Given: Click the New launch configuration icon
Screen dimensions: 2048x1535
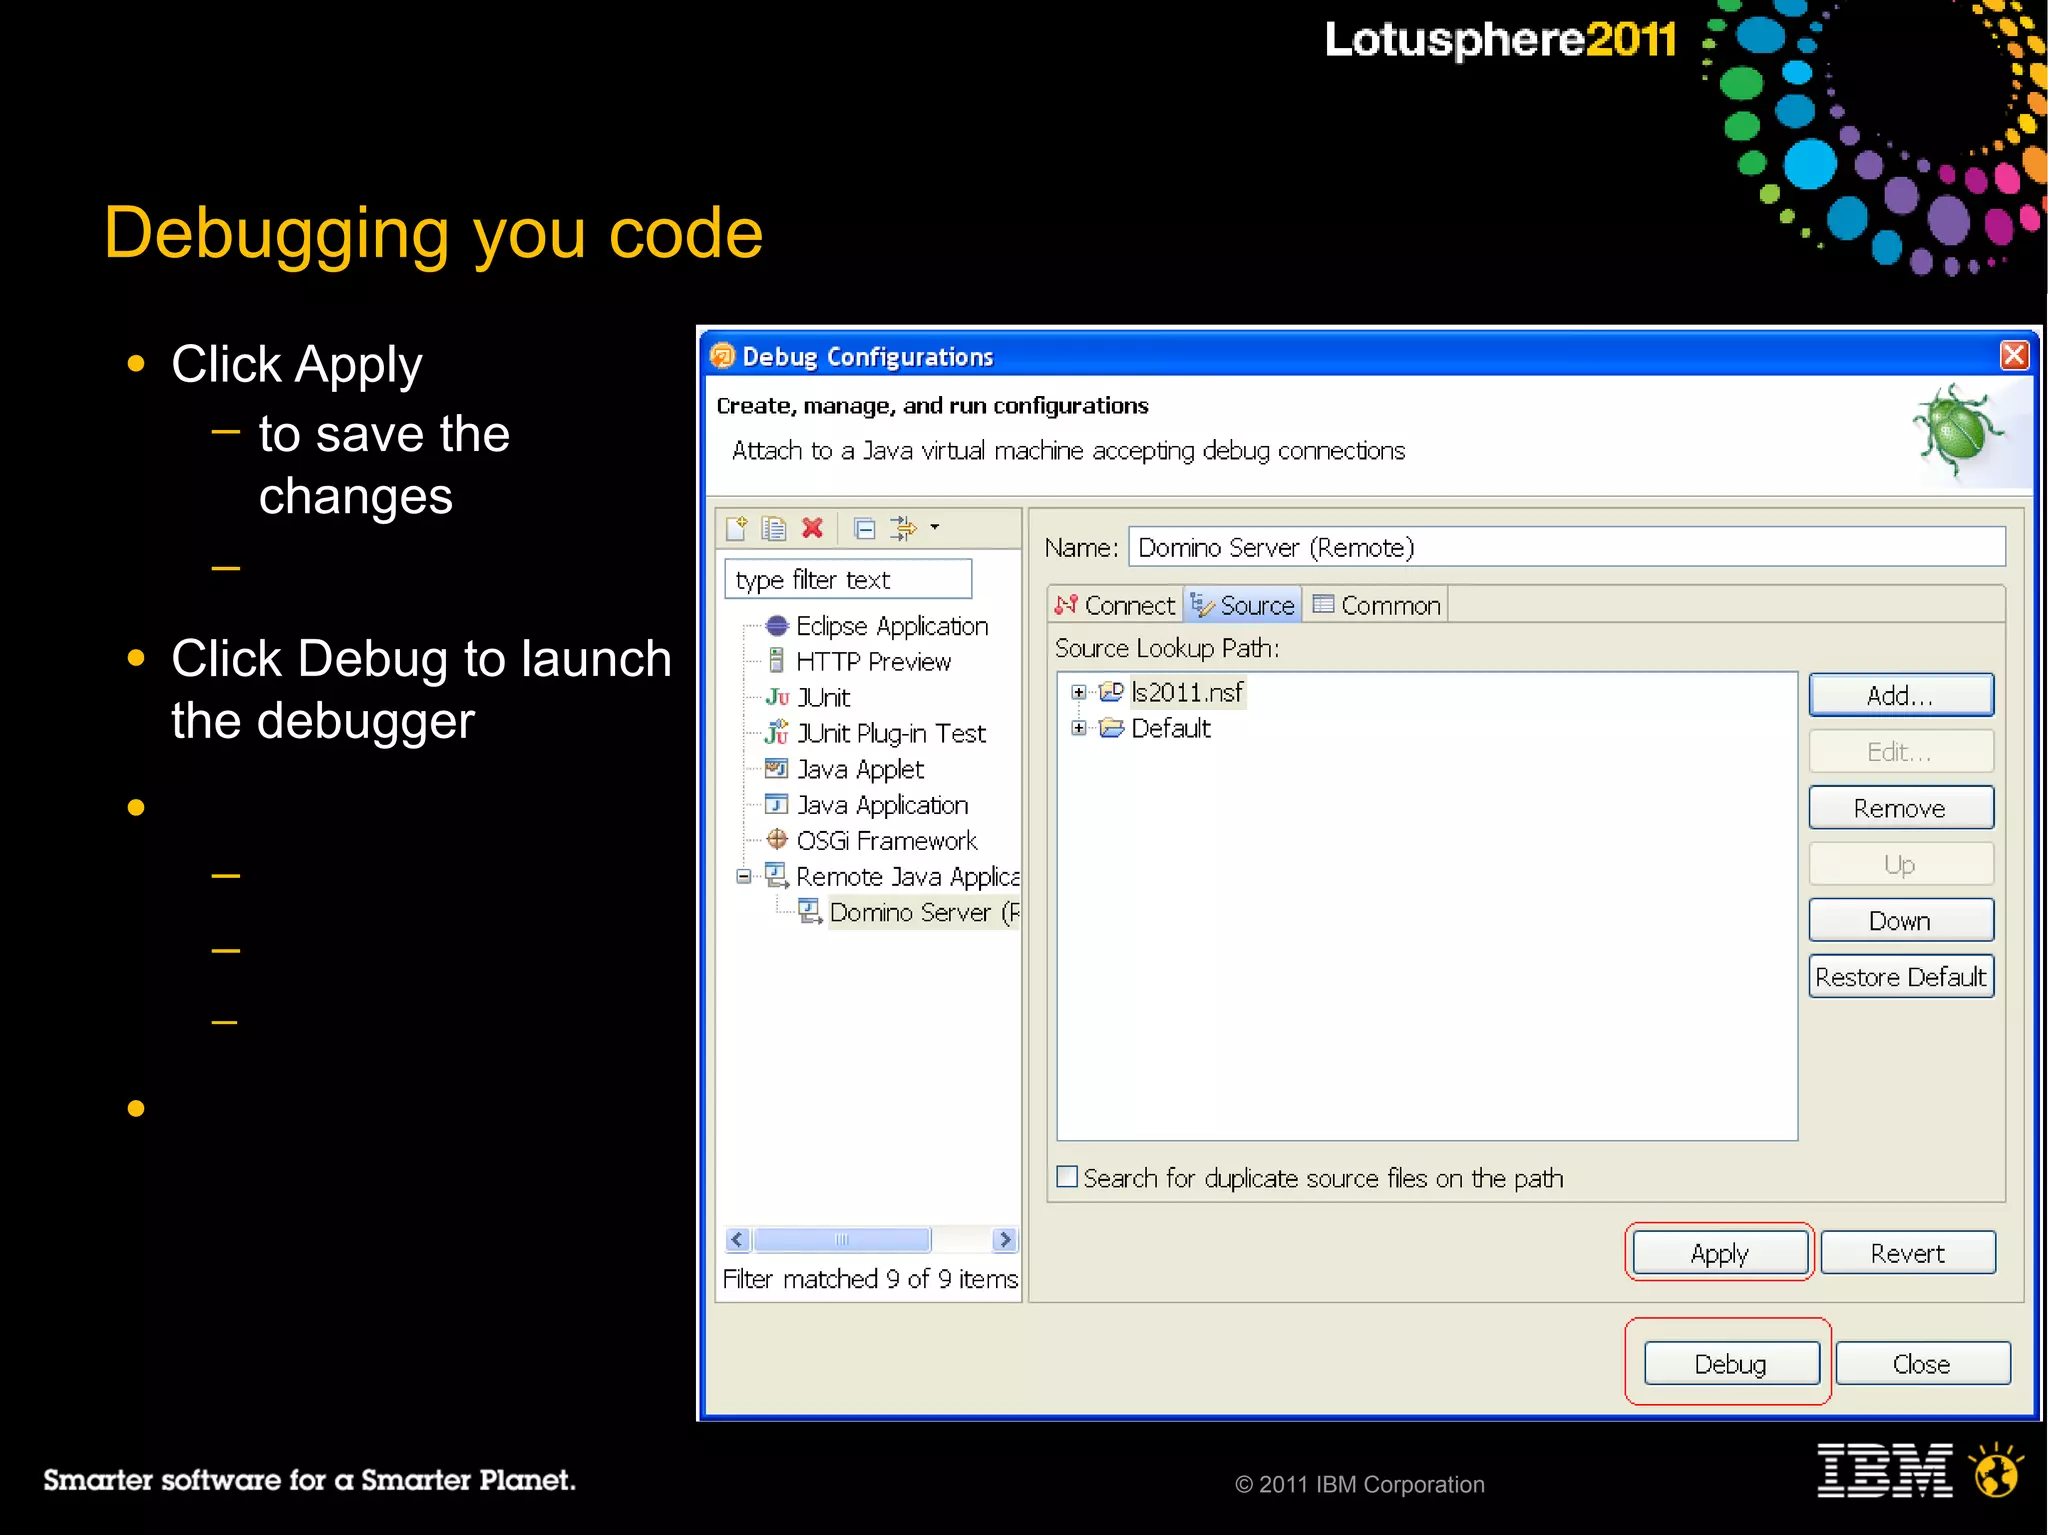Looking at the screenshot, I should 737,528.
